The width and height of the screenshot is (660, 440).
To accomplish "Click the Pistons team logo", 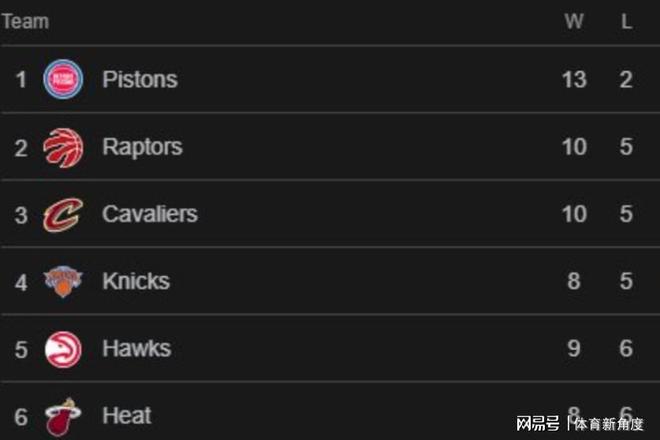I will pyautogui.click(x=63, y=79).
